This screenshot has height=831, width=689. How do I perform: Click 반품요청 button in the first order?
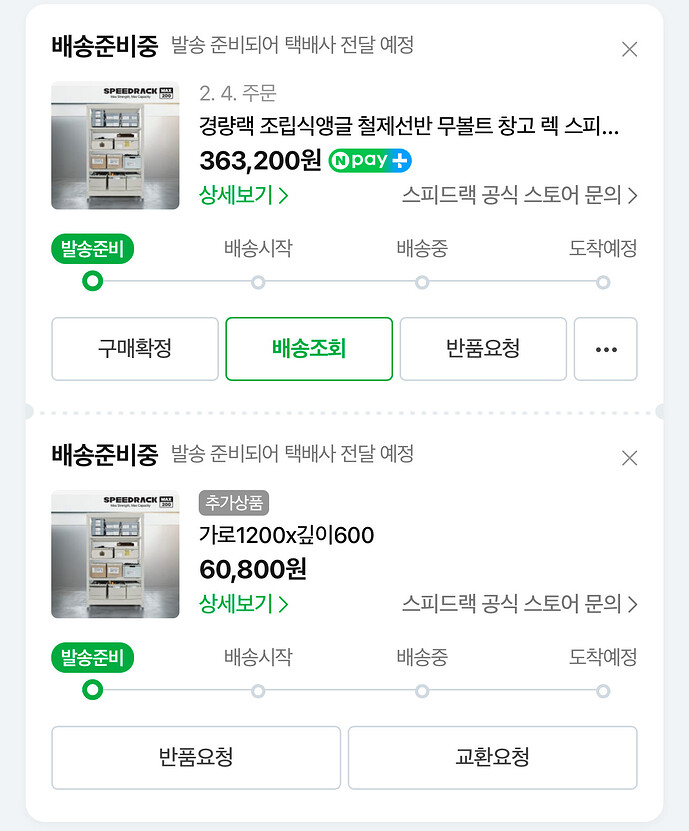coord(483,349)
